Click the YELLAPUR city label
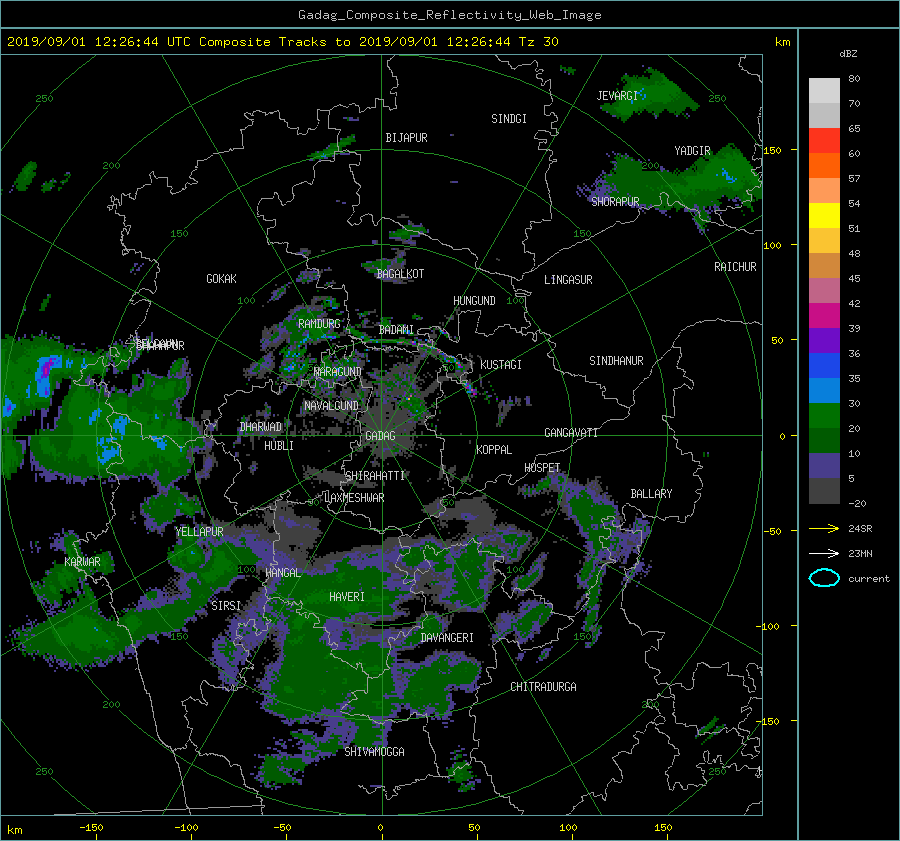 pos(199,532)
